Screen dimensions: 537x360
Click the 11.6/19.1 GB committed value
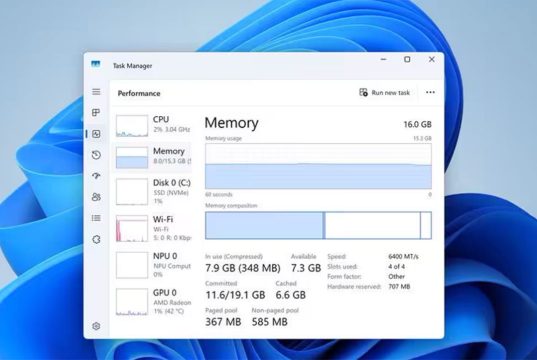(x=235, y=295)
